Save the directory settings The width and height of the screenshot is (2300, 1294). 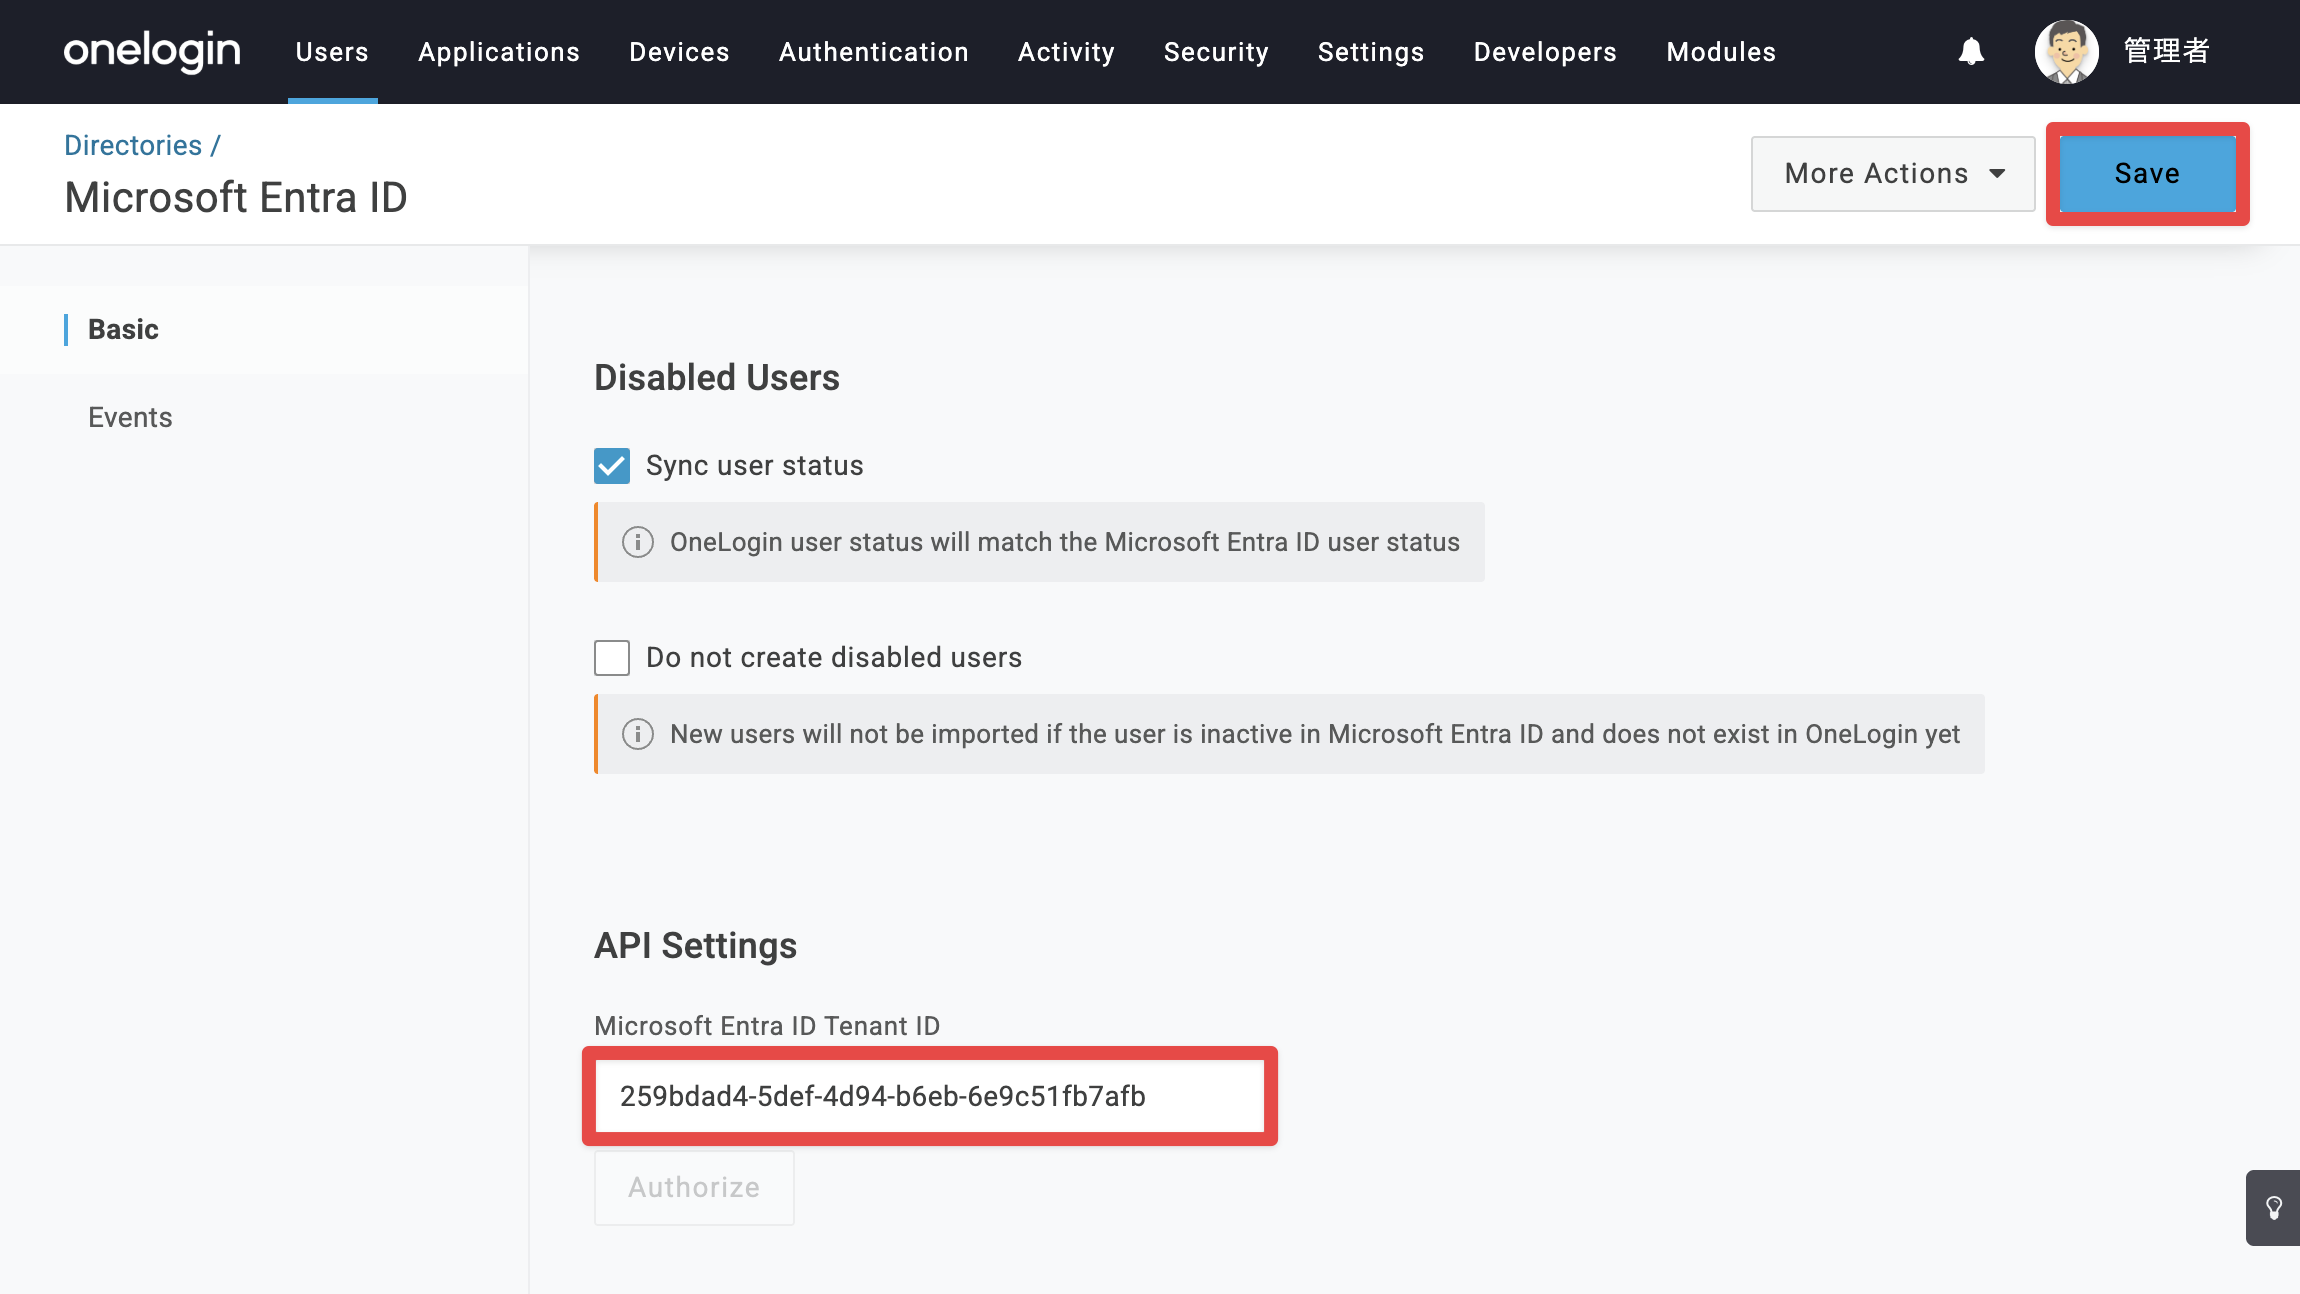[x=2147, y=174]
